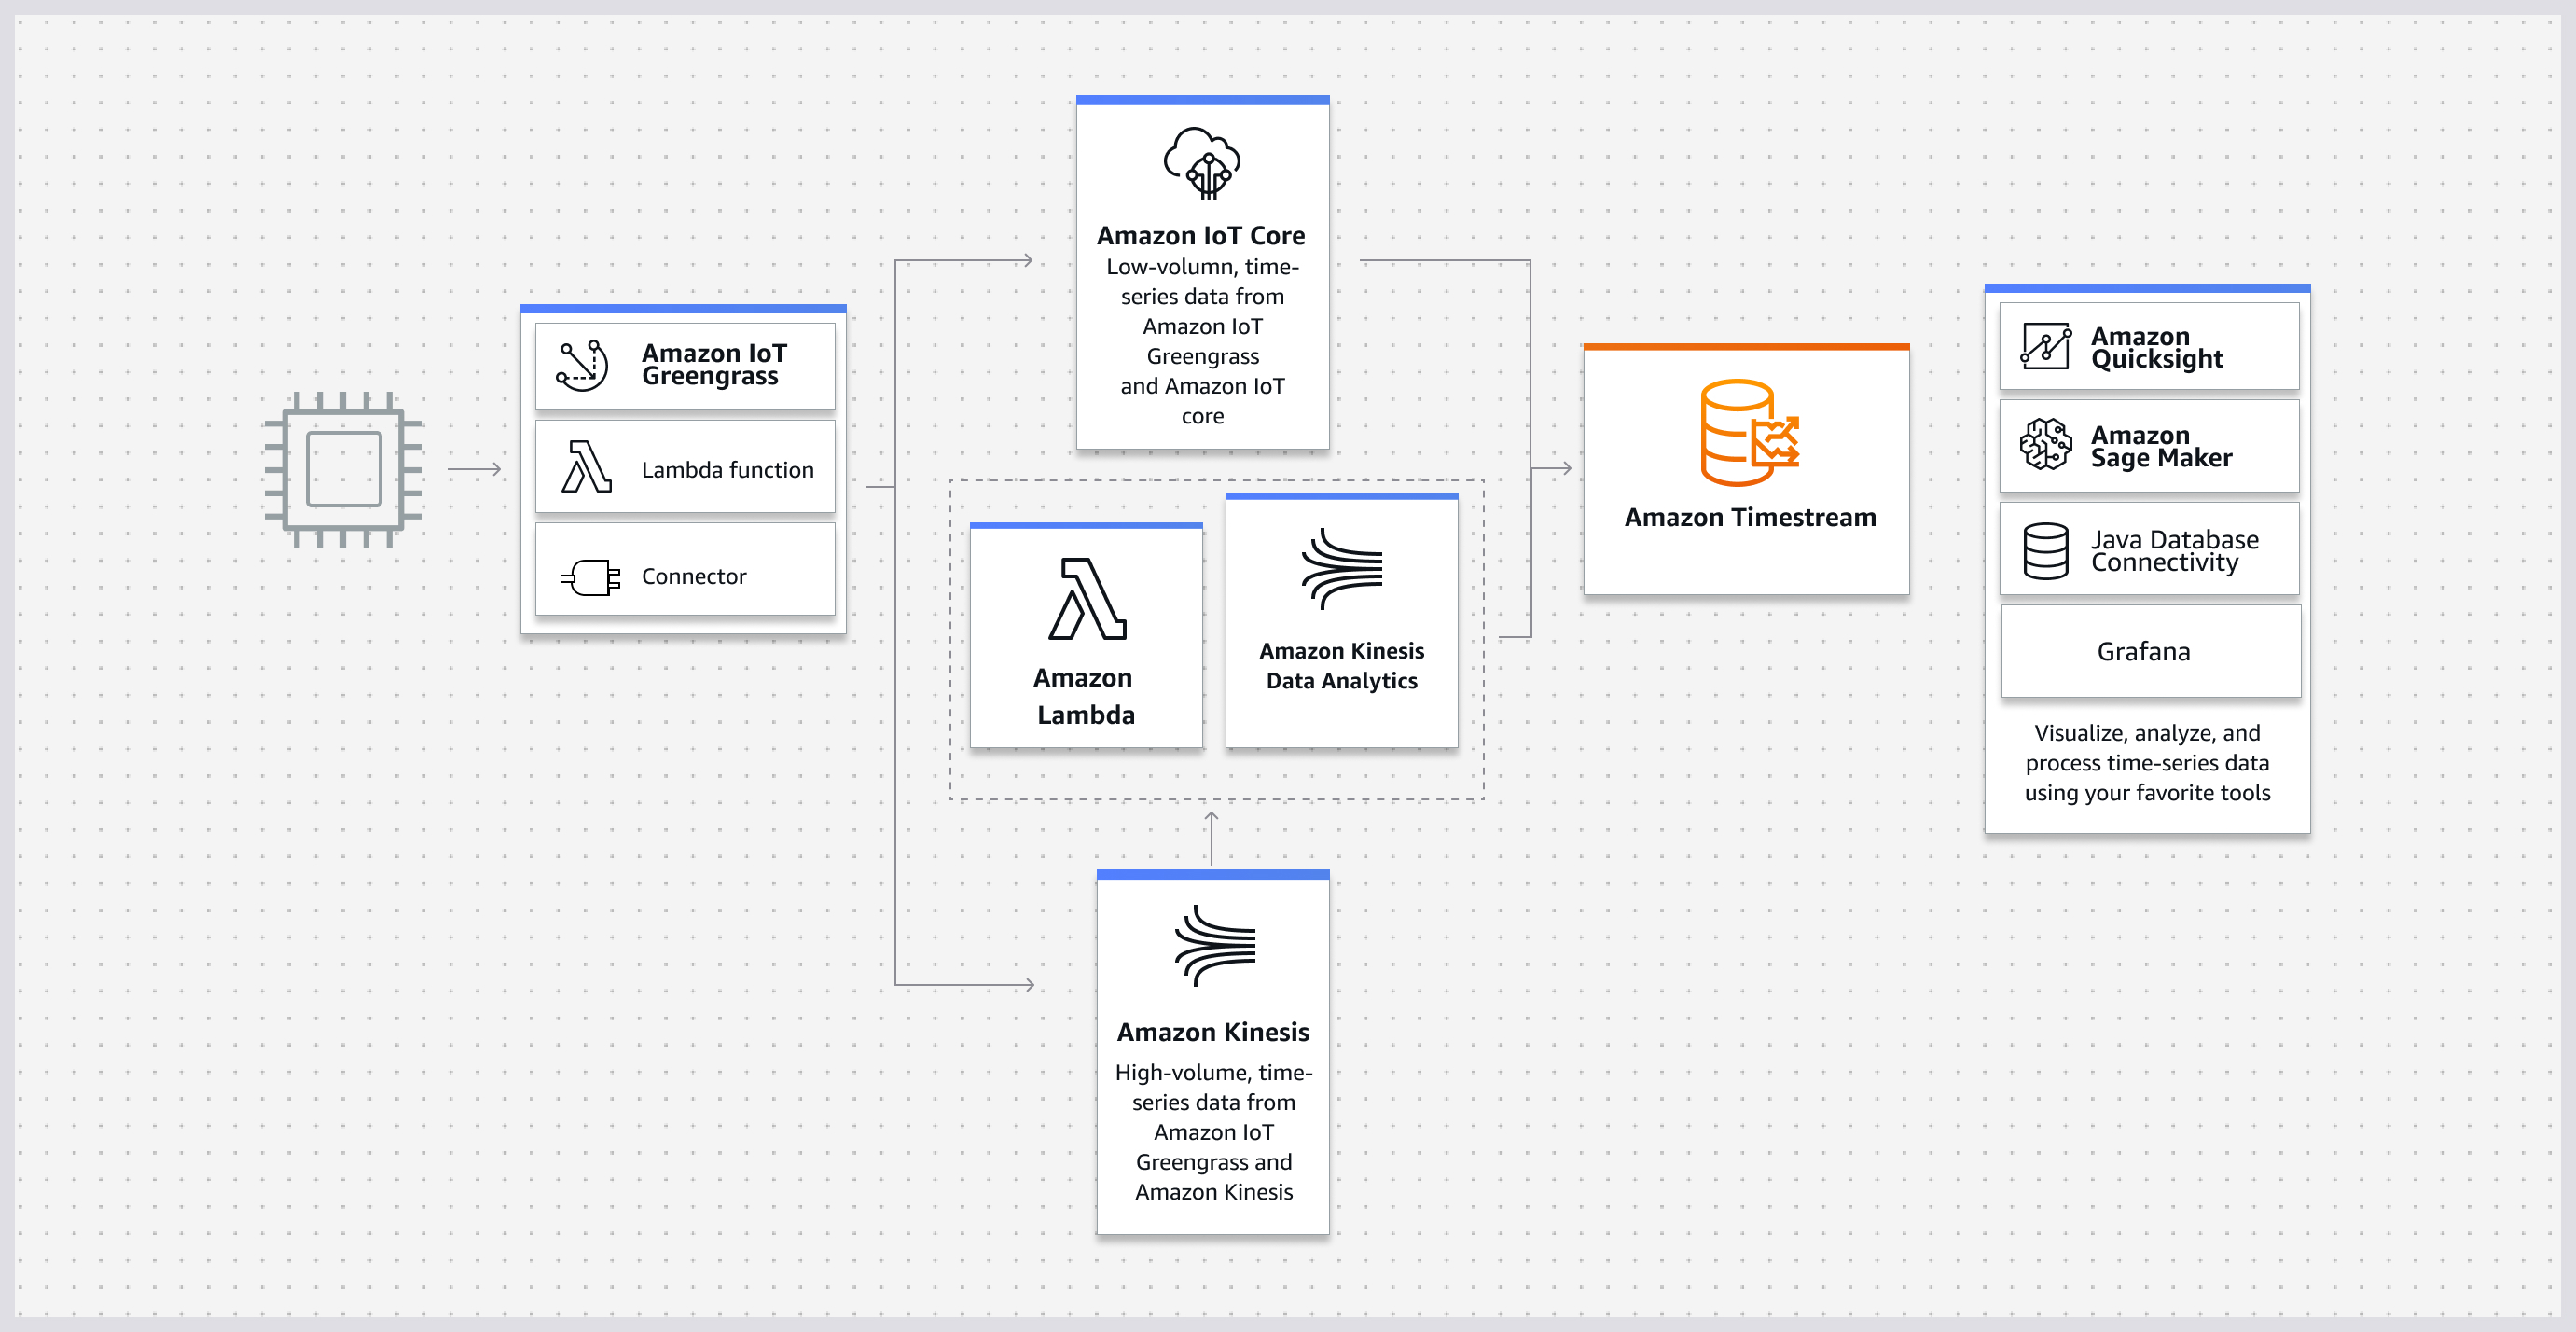Click the Amazon Timestream label
Viewport: 2576px width, 1332px height.
tap(1749, 517)
